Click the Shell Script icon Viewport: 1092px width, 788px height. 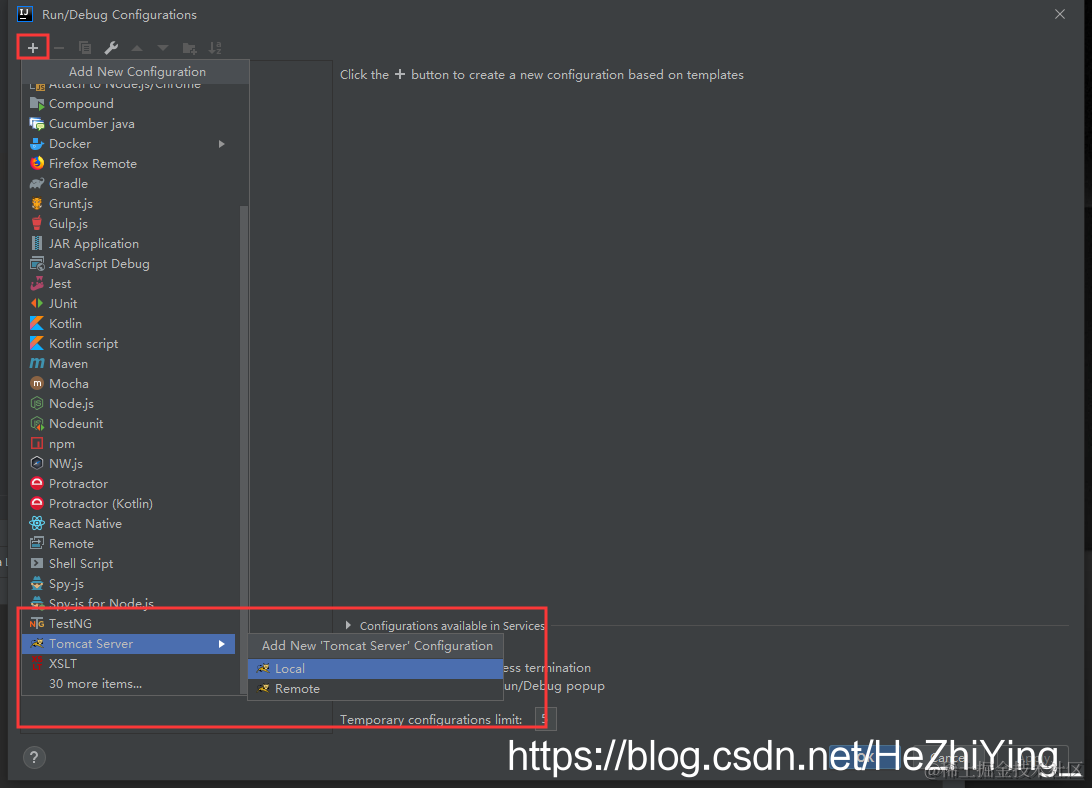click(37, 564)
